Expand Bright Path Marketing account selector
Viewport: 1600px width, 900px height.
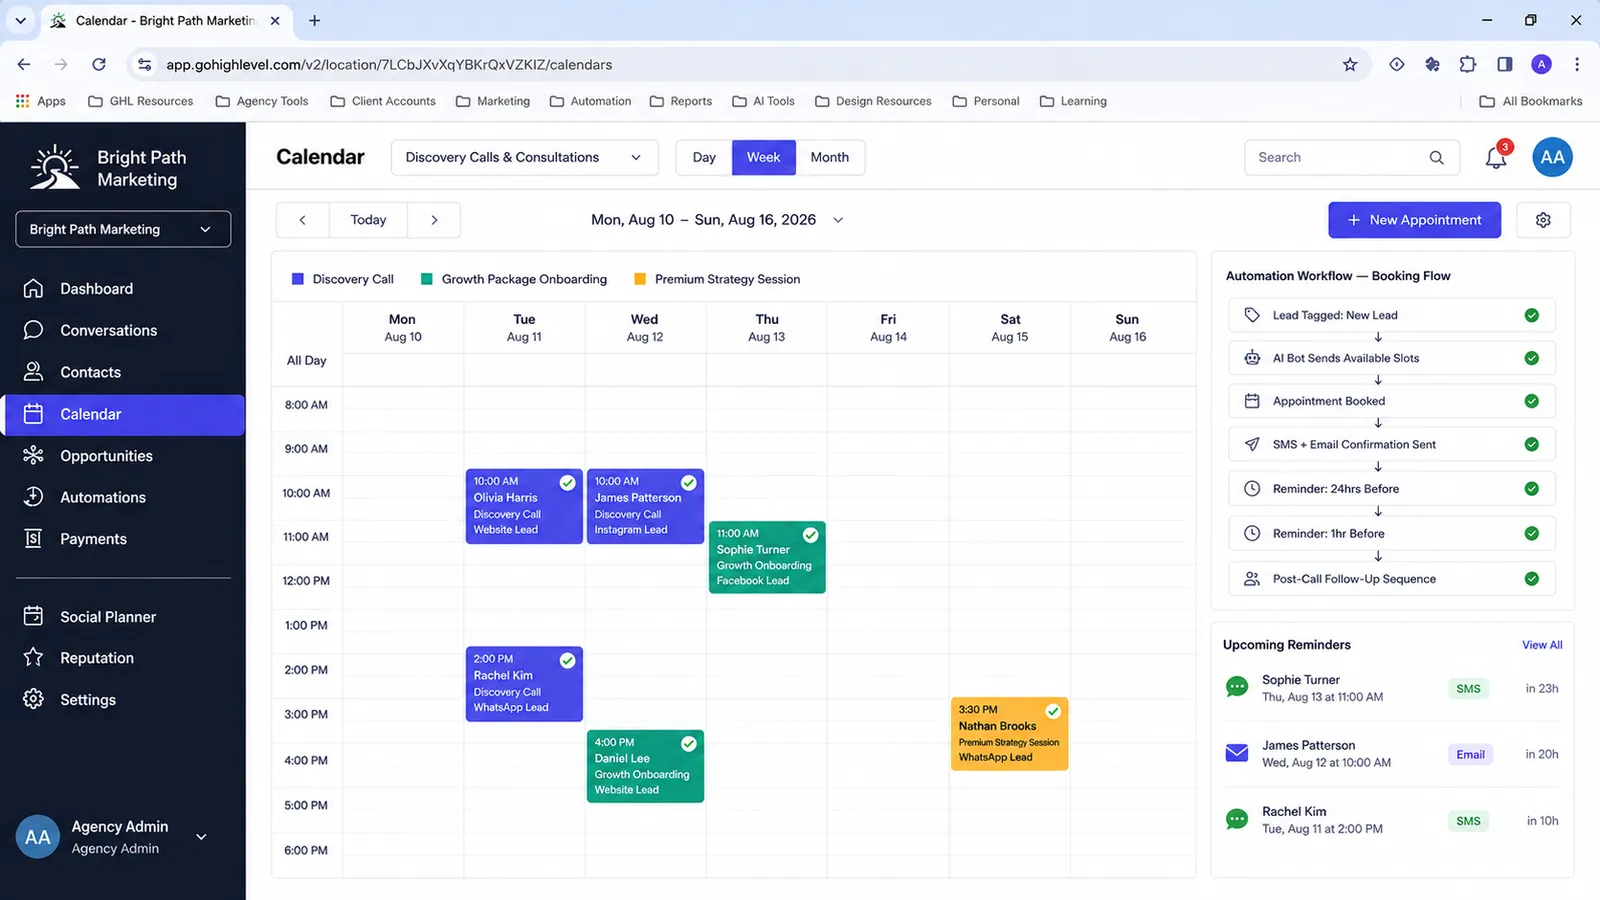tap(123, 229)
